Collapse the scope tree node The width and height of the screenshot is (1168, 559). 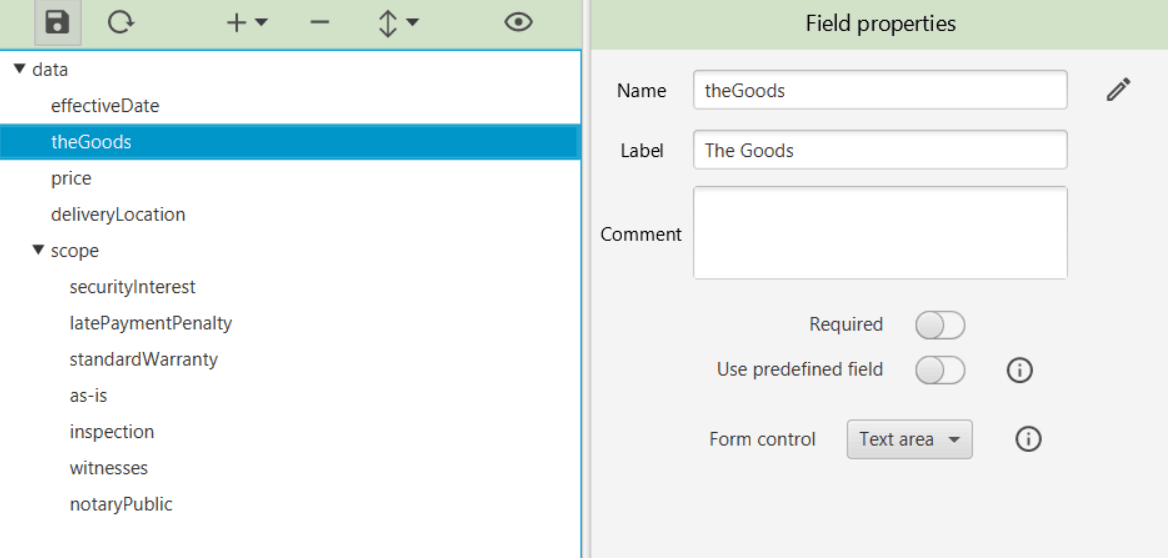(38, 250)
